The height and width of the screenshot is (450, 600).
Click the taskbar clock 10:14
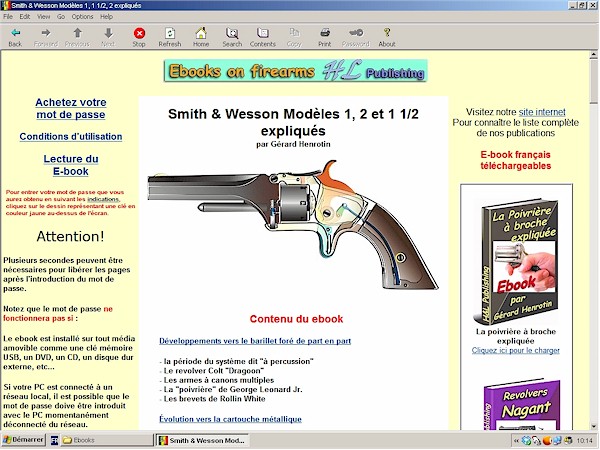point(584,441)
